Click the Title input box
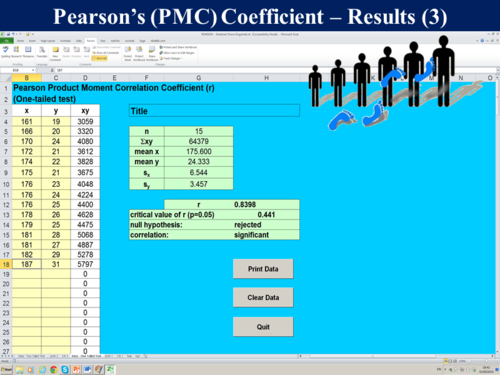Viewport: 500px width, 375px height. click(x=214, y=111)
